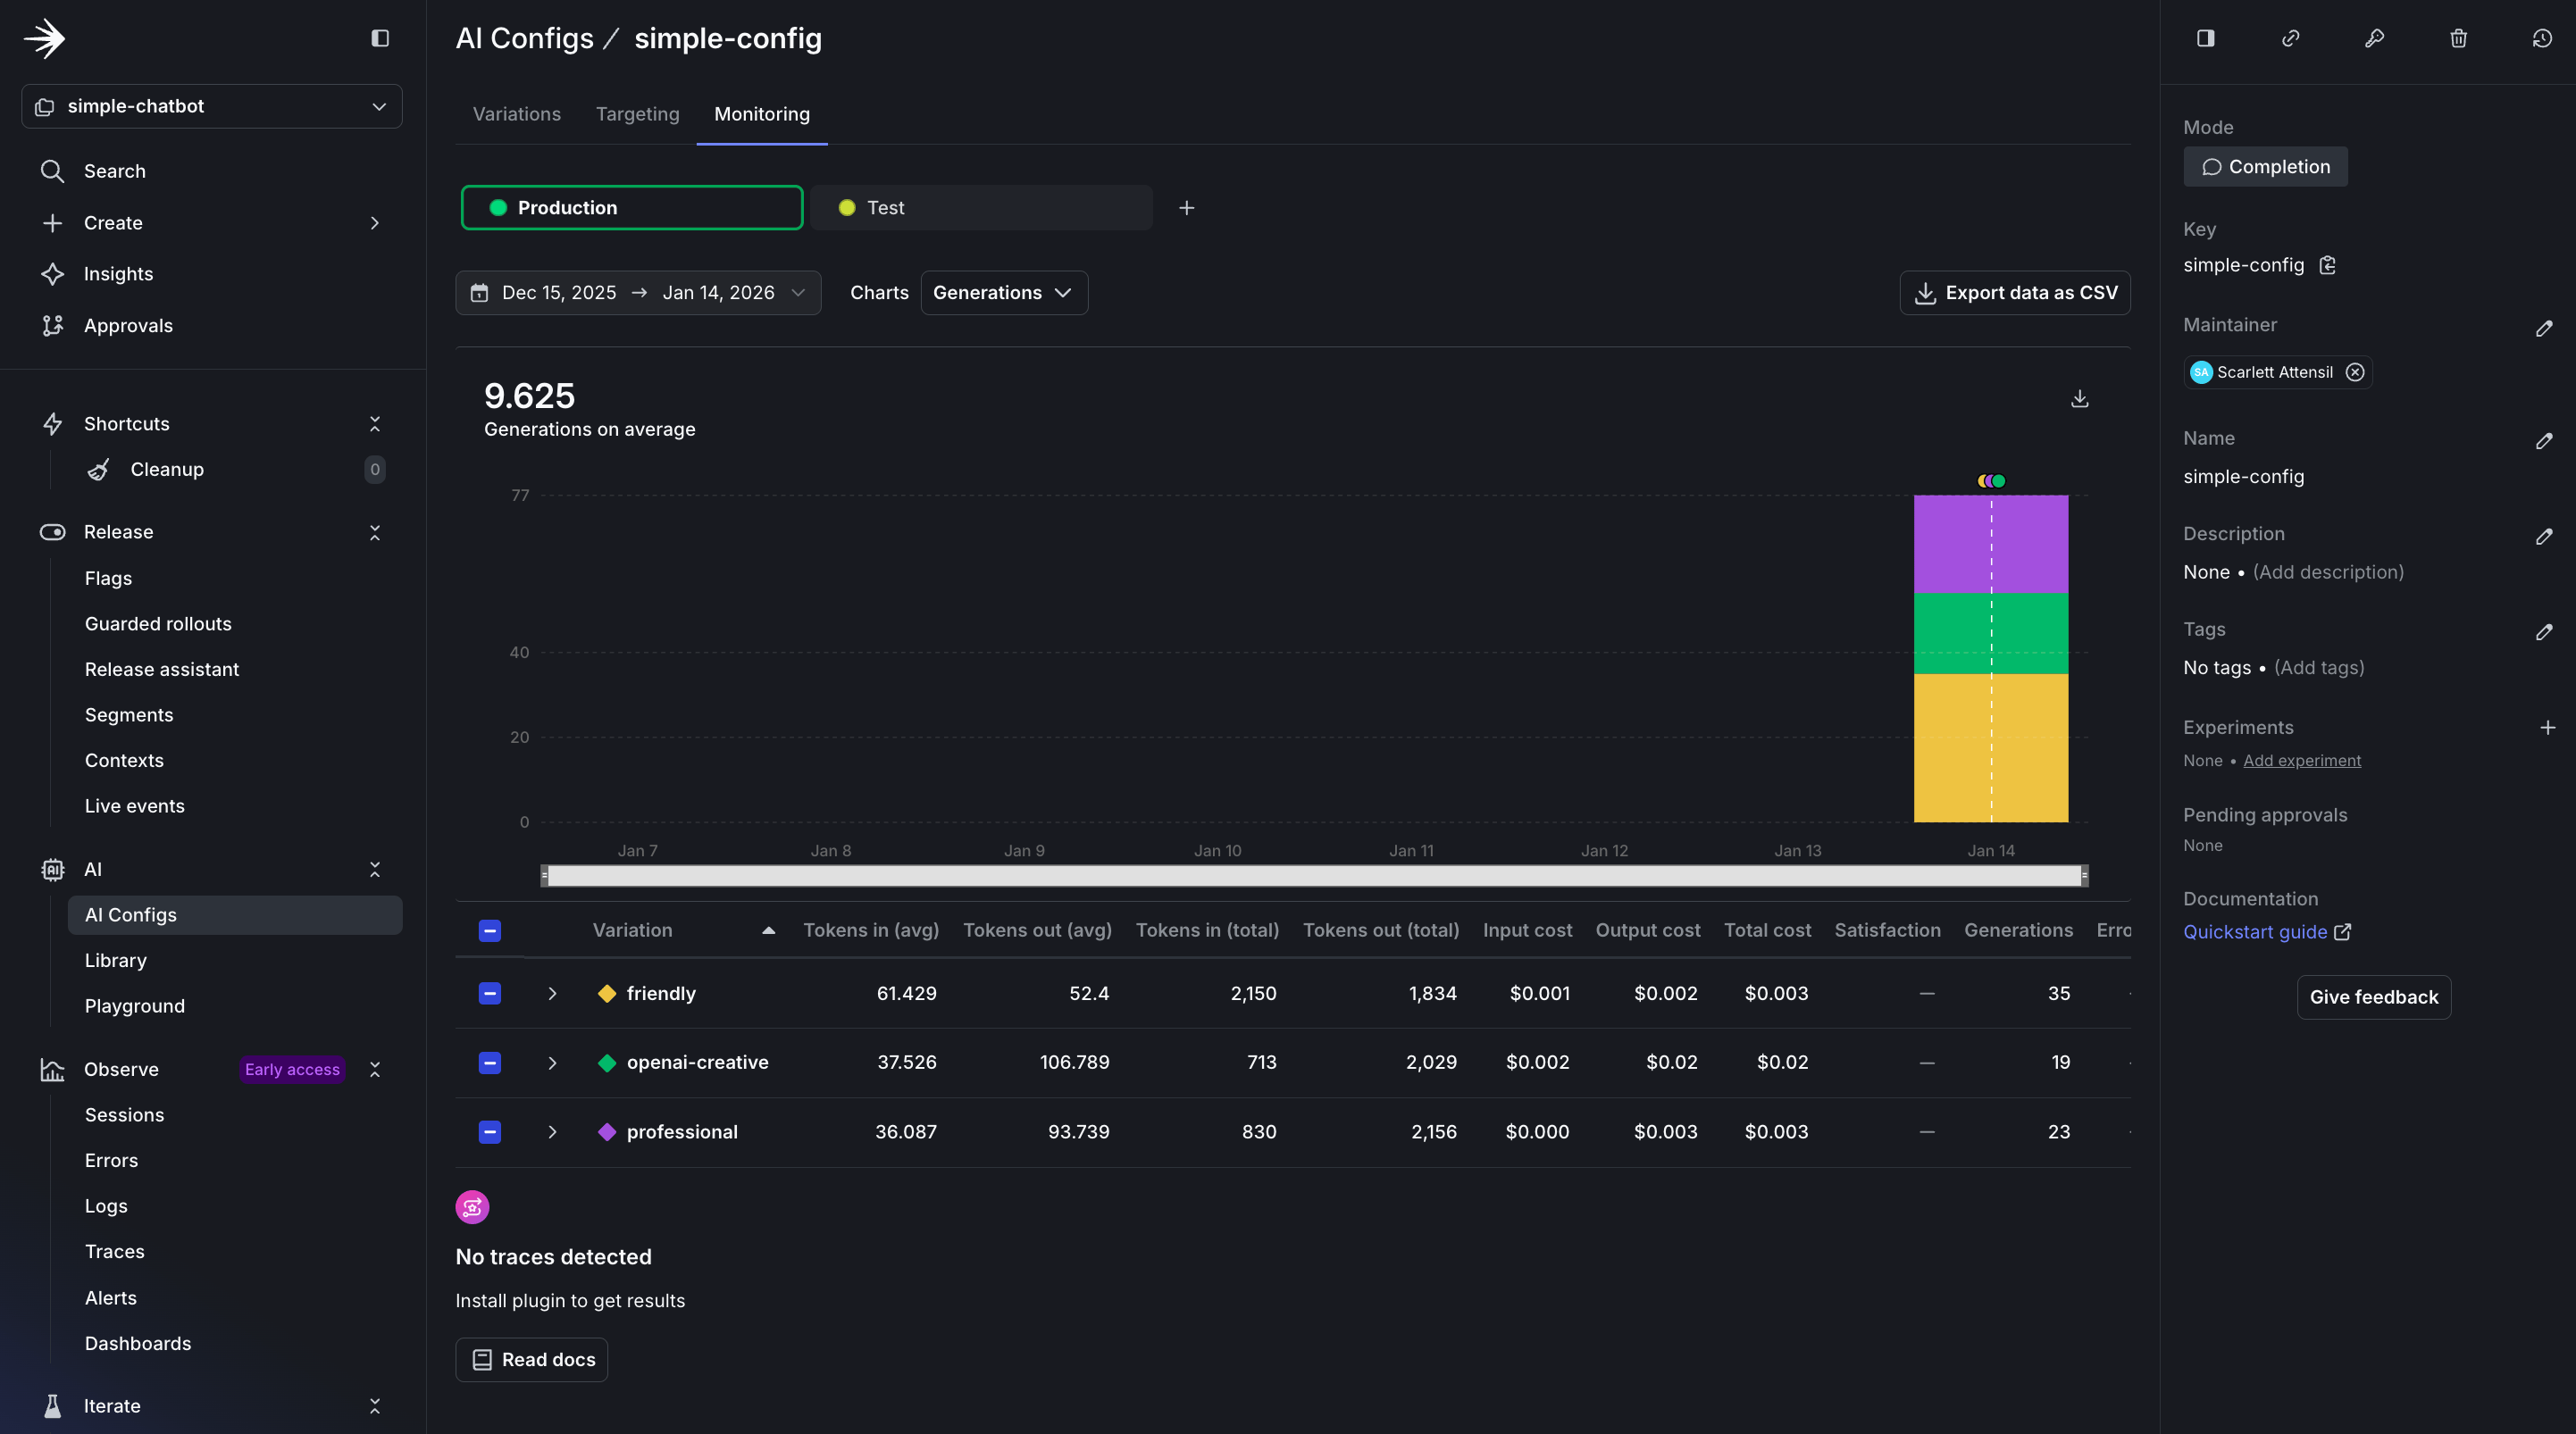
Task: Toggle the friendly variation checkbox
Action: tap(490, 993)
